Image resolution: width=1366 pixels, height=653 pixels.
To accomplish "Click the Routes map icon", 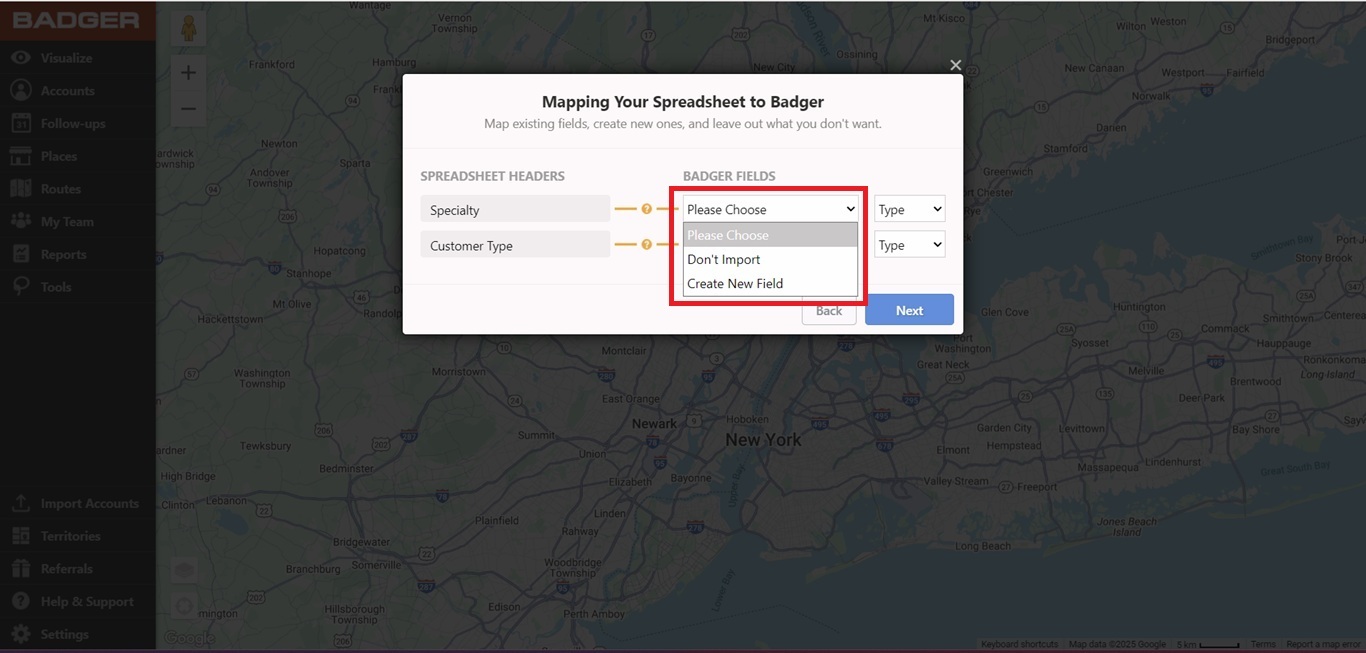I will tap(21, 189).
